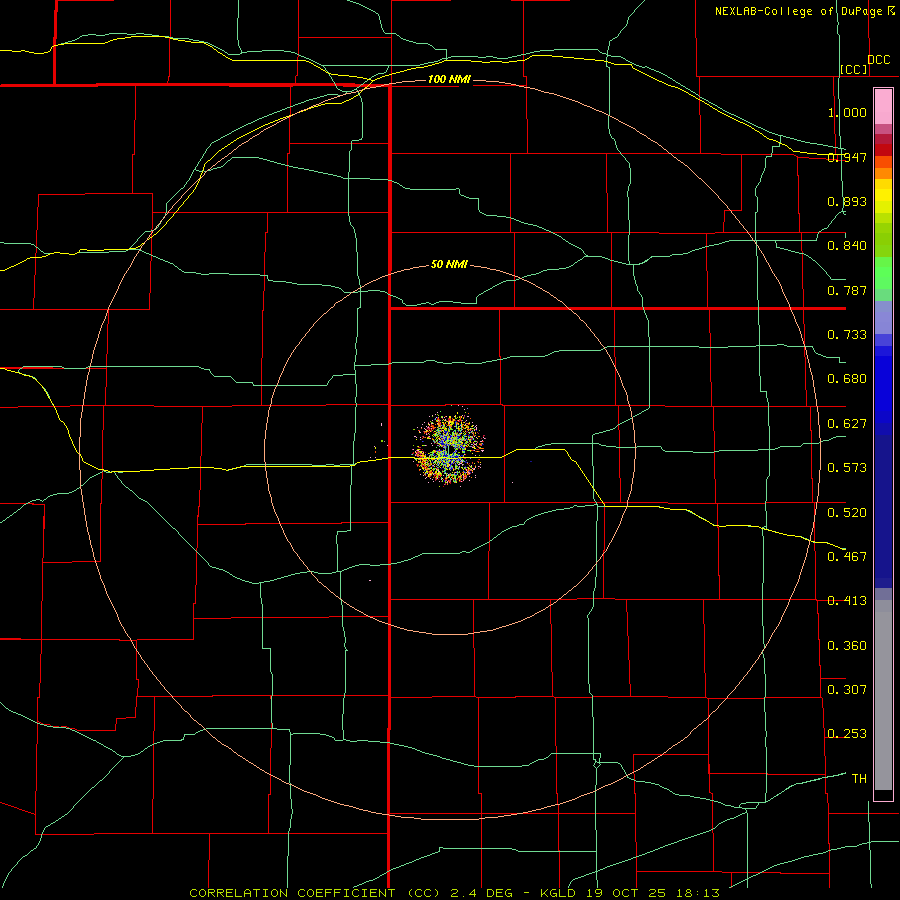Click the 0.680 scale value

[847, 379]
